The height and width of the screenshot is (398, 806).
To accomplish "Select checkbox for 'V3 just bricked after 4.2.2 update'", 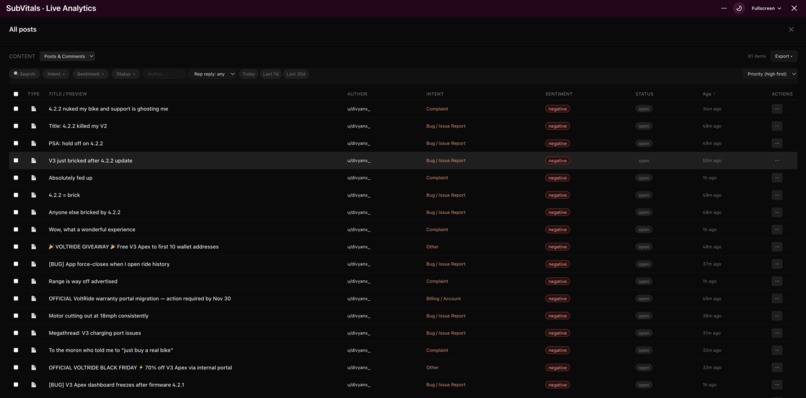I will tap(16, 160).
